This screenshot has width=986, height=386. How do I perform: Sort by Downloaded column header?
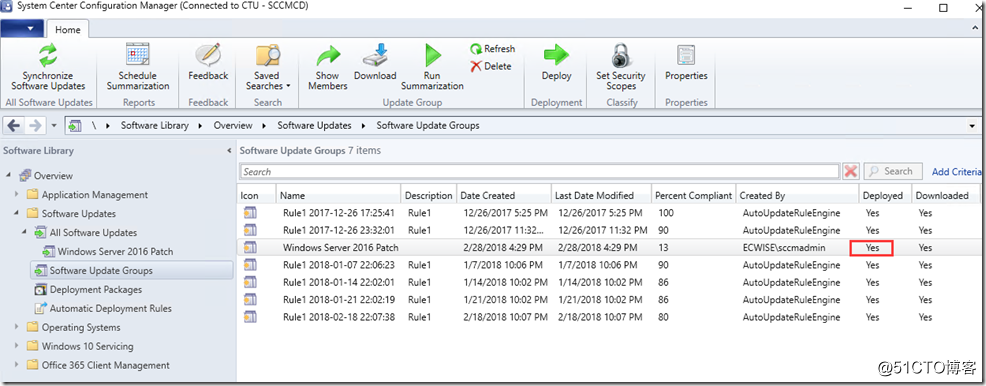(946, 195)
